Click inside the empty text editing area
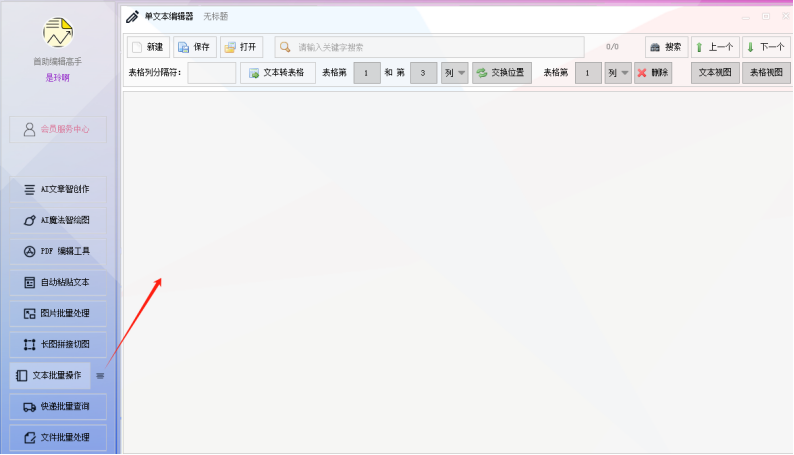The height and width of the screenshot is (455, 794). pyautogui.click(x=458, y=272)
